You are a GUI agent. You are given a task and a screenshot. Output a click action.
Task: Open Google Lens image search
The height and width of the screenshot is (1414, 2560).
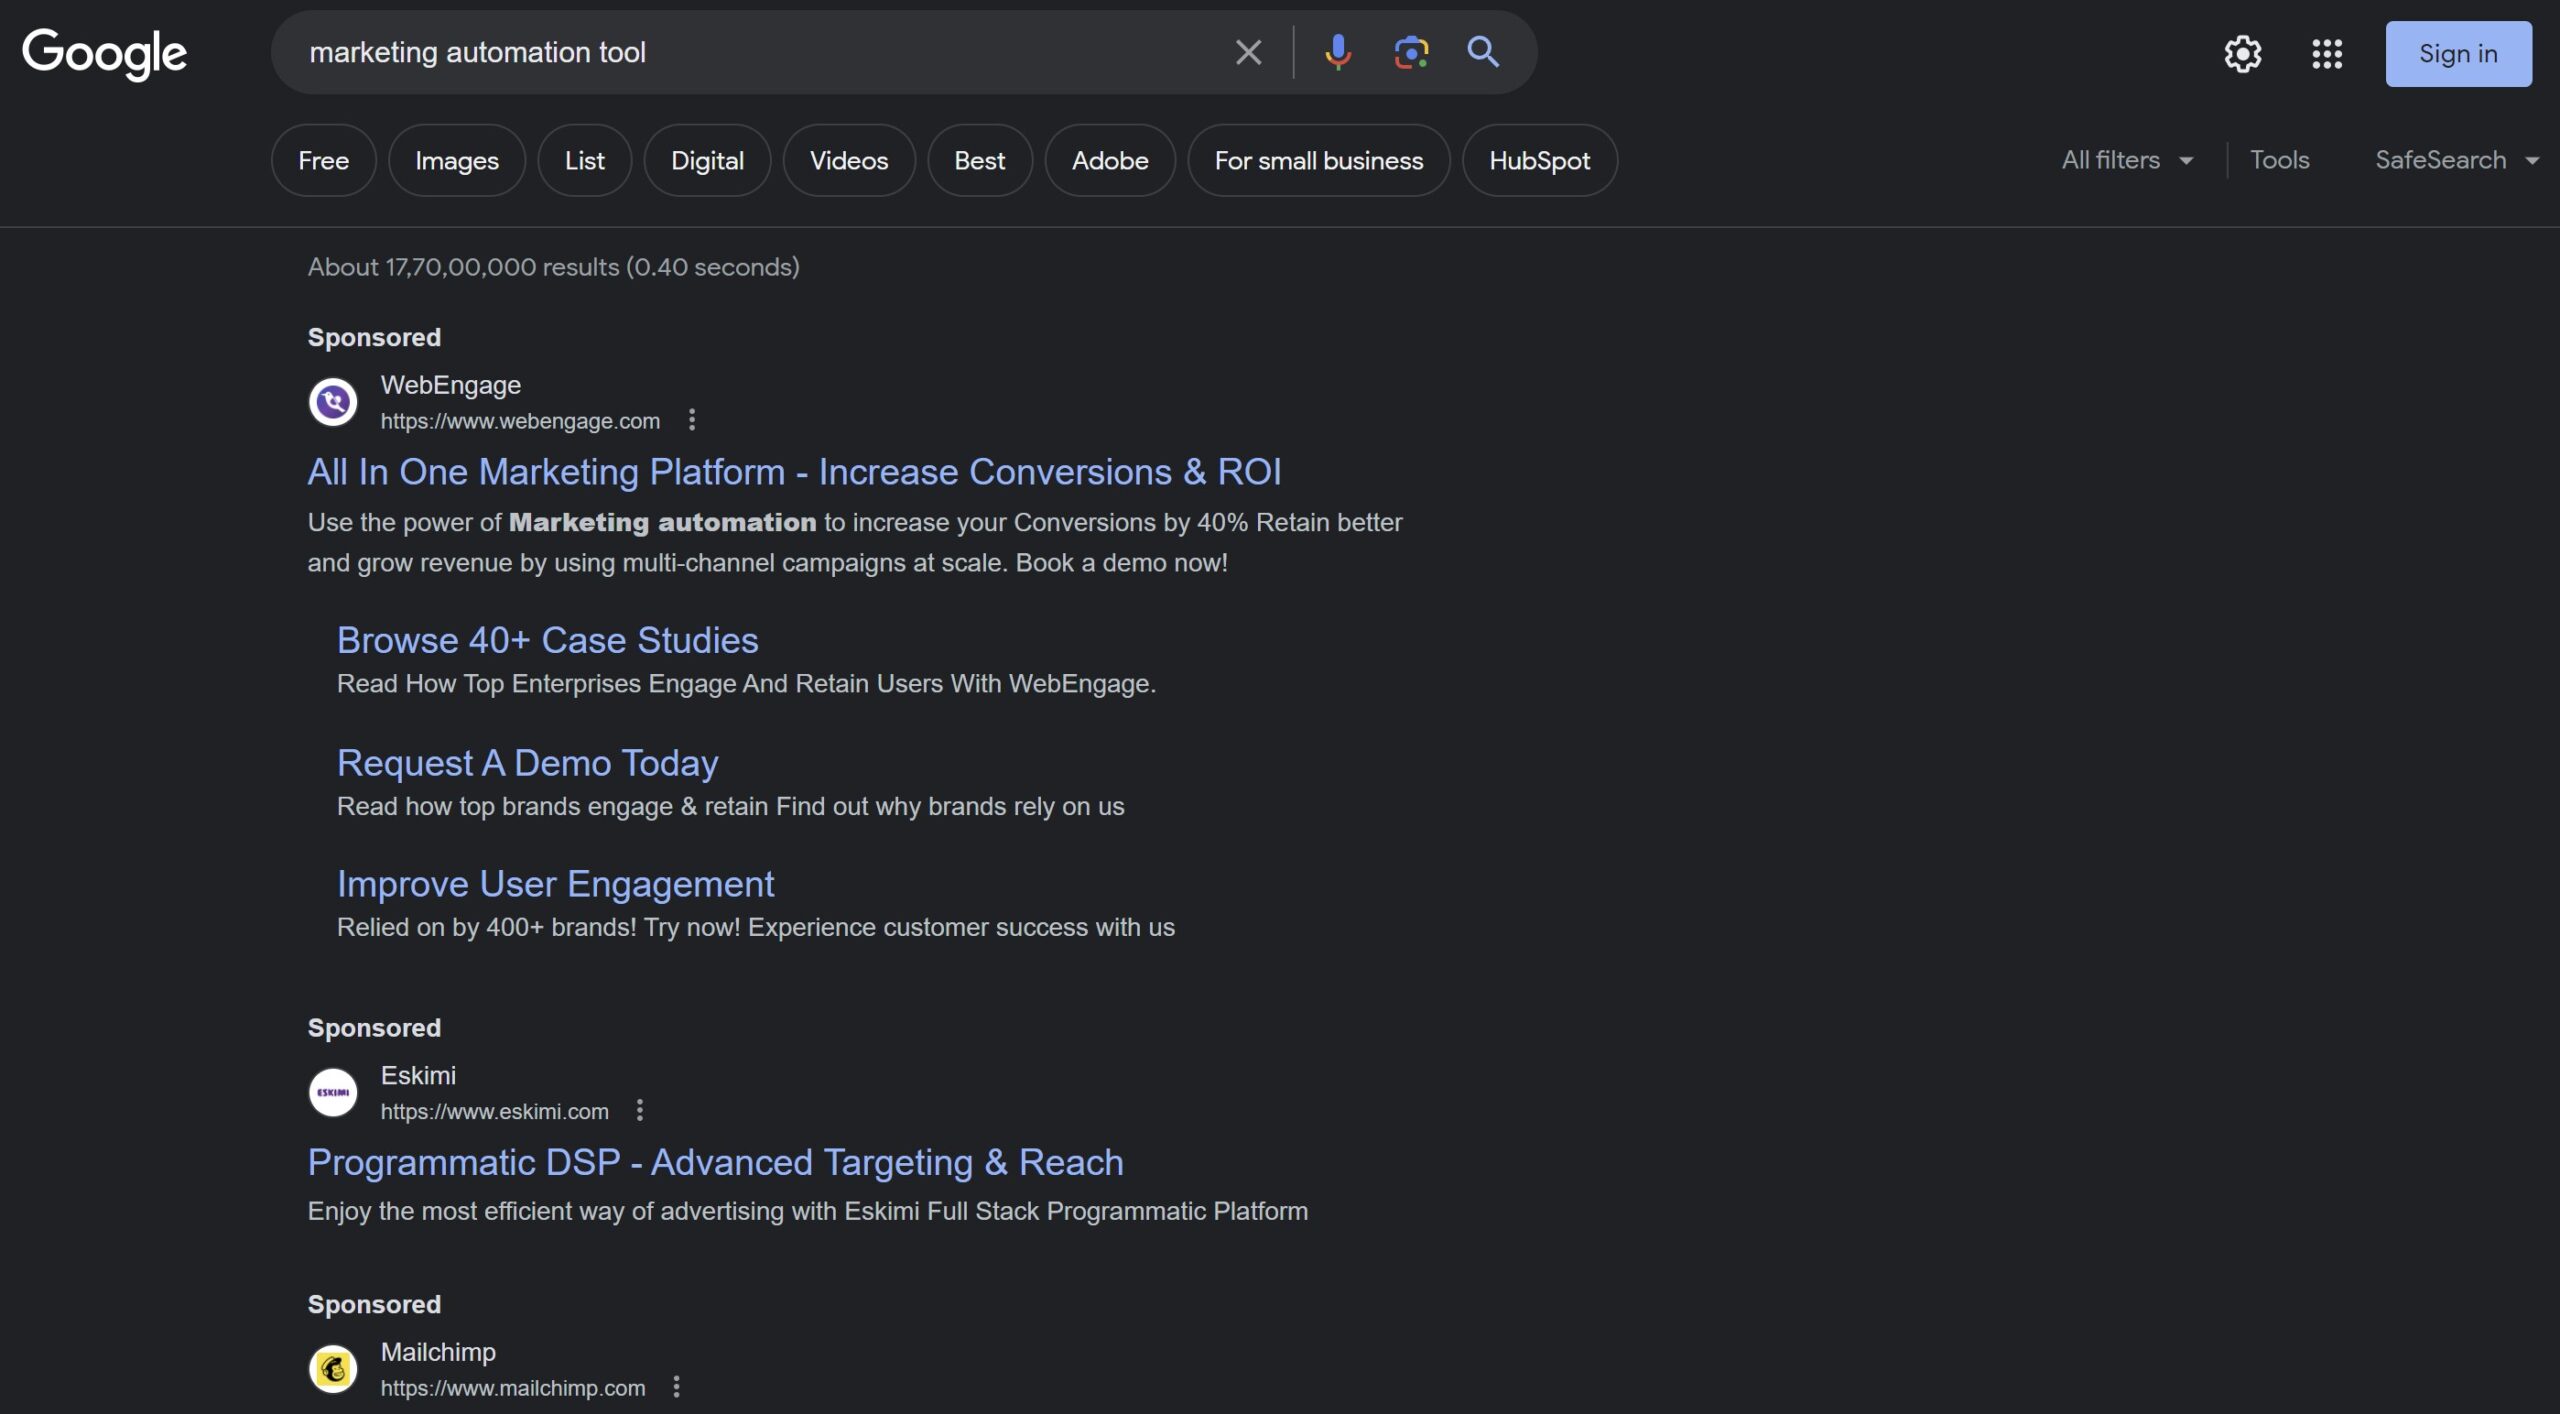(1410, 52)
